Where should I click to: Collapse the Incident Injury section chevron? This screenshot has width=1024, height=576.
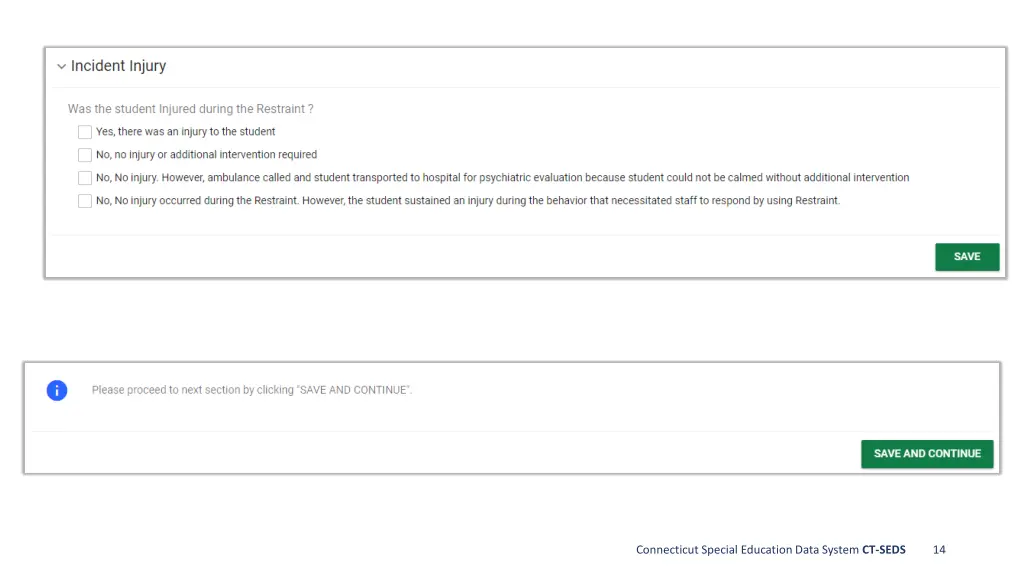pyautogui.click(x=61, y=67)
